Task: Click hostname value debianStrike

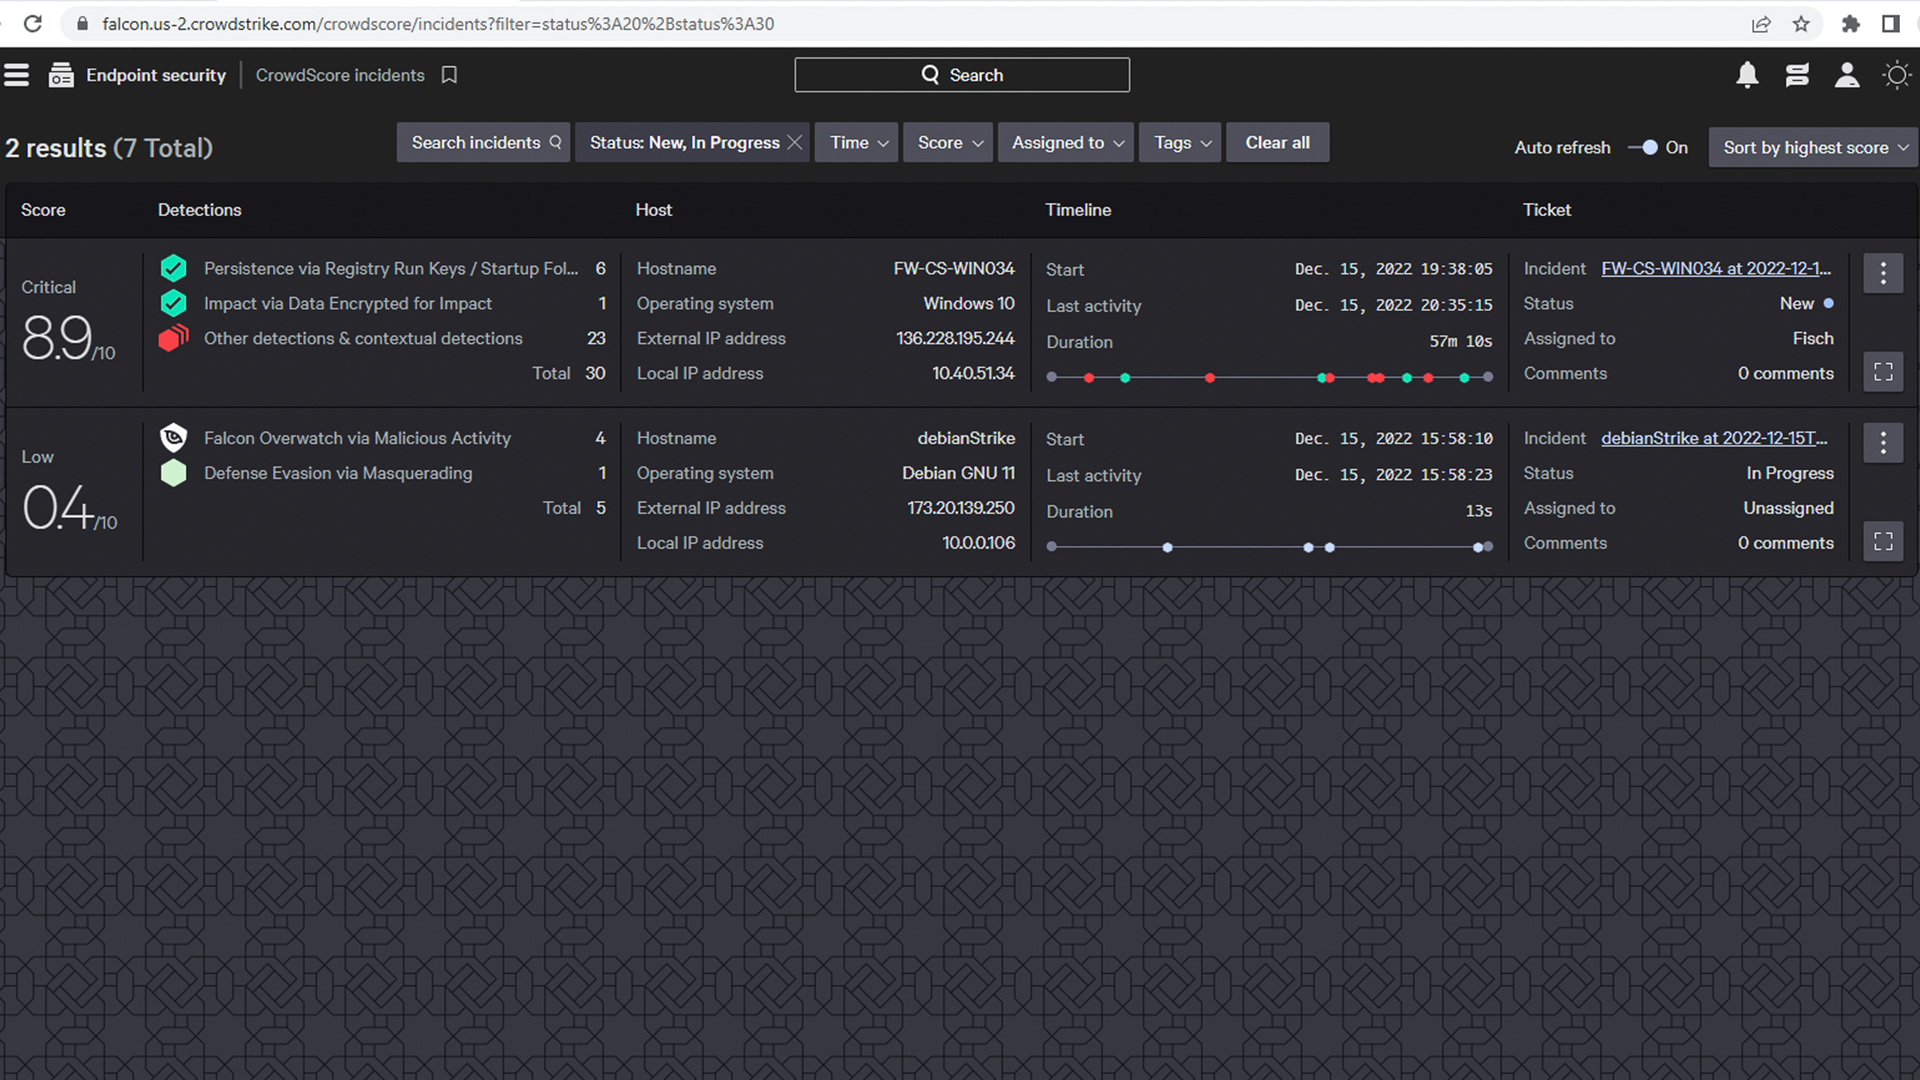Action: point(966,438)
